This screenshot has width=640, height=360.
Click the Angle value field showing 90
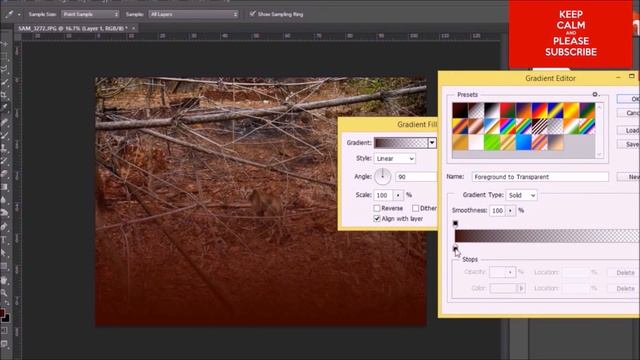pyautogui.click(x=416, y=177)
